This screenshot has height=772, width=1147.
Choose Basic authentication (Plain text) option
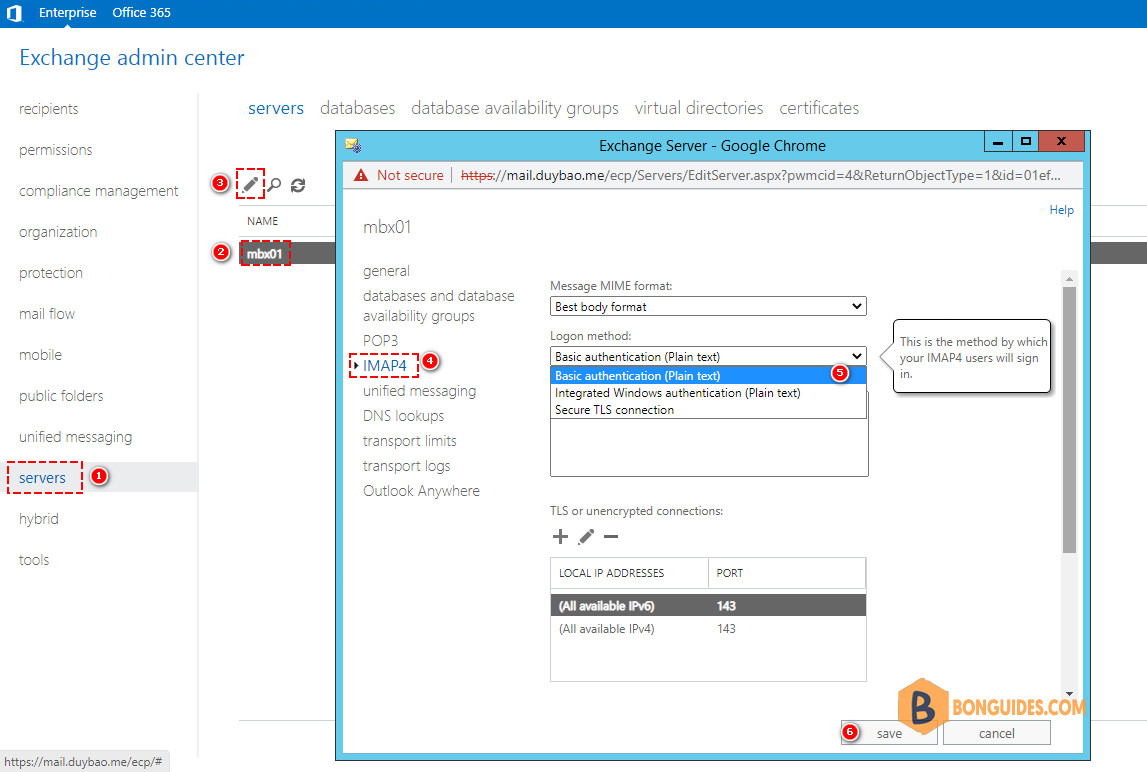(708, 375)
